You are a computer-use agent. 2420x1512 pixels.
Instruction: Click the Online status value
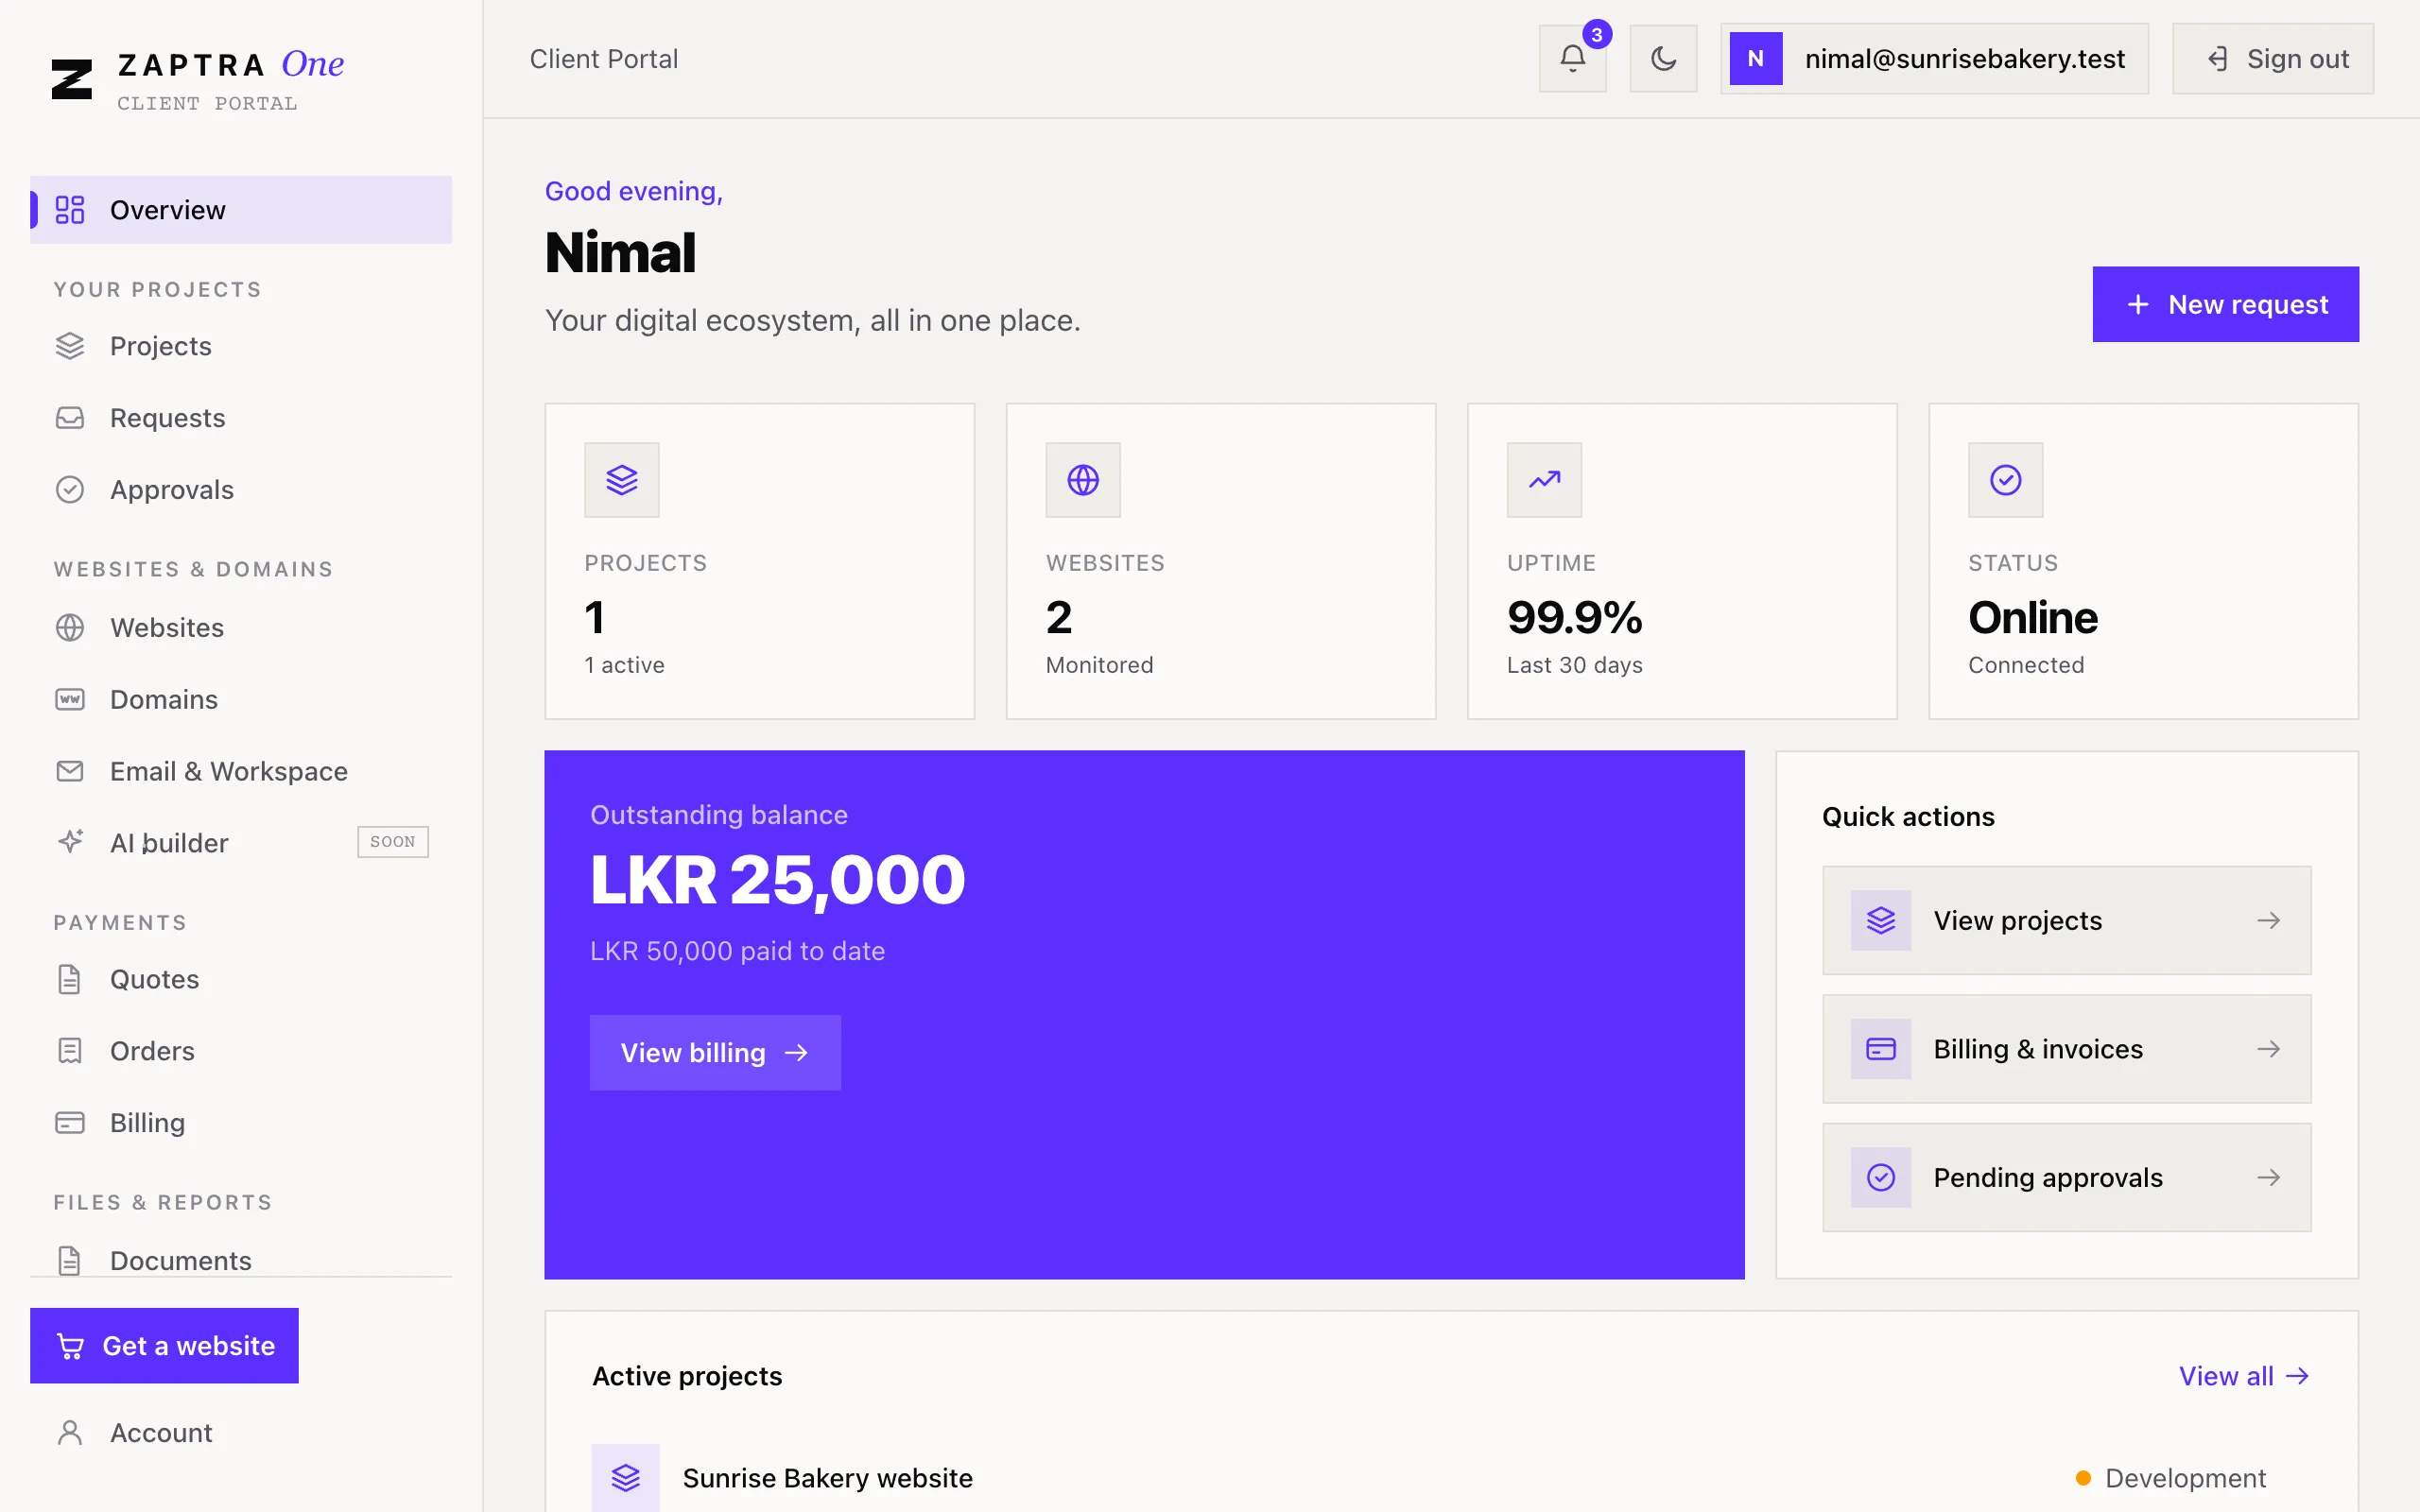pyautogui.click(x=2033, y=617)
